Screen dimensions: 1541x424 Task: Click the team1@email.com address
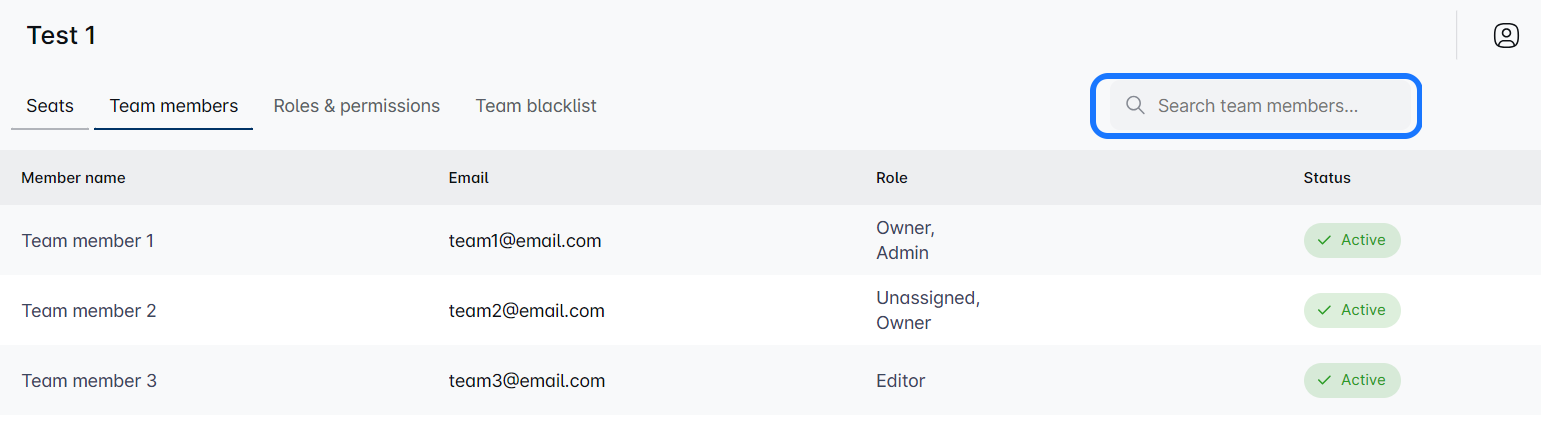click(525, 241)
